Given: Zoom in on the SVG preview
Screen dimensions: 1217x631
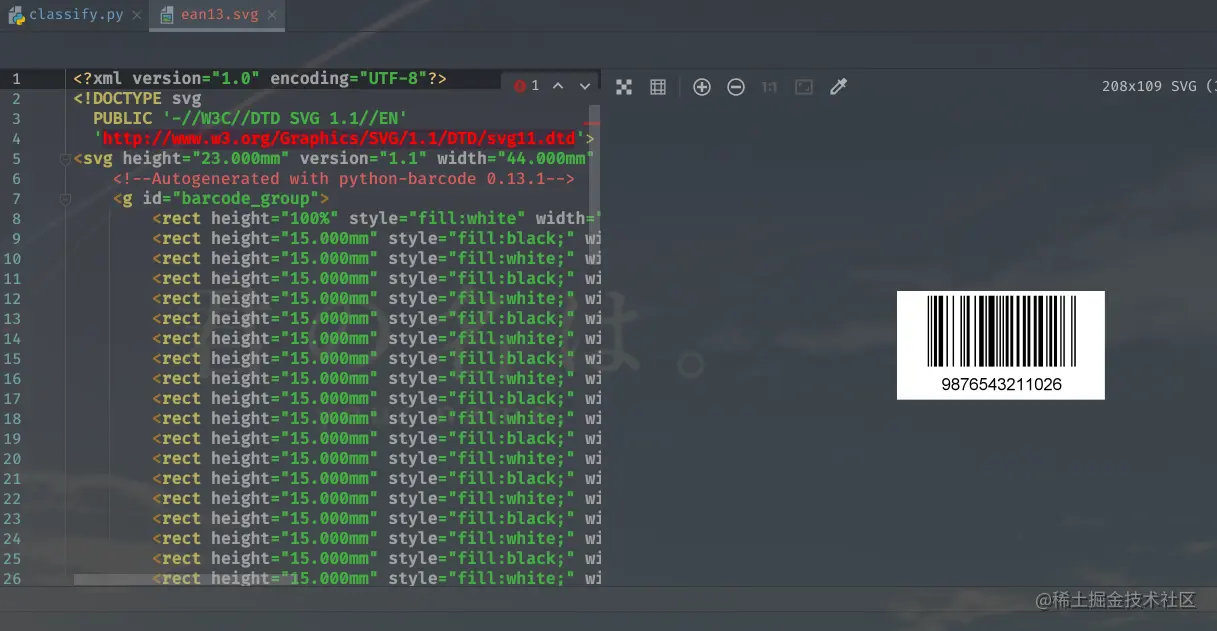Looking at the screenshot, I should coord(702,87).
